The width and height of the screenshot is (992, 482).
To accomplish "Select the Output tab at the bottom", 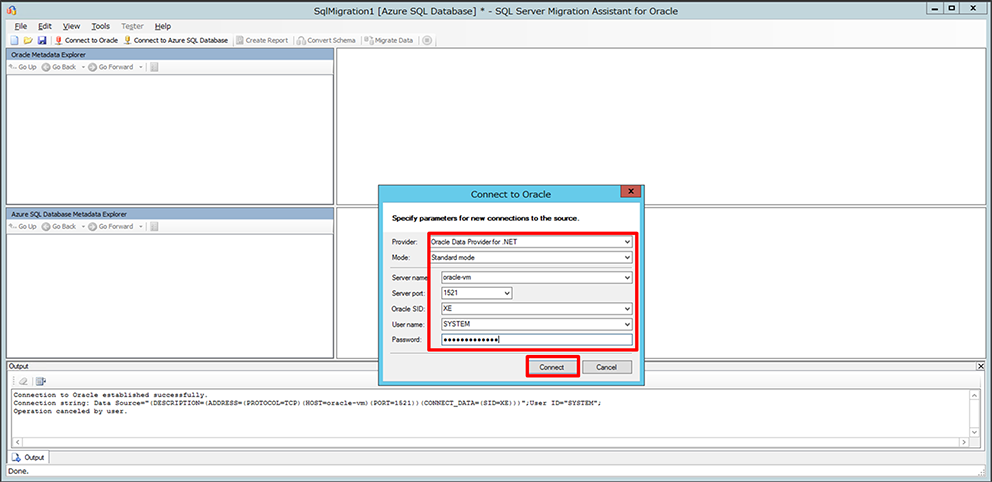I will click(x=28, y=457).
